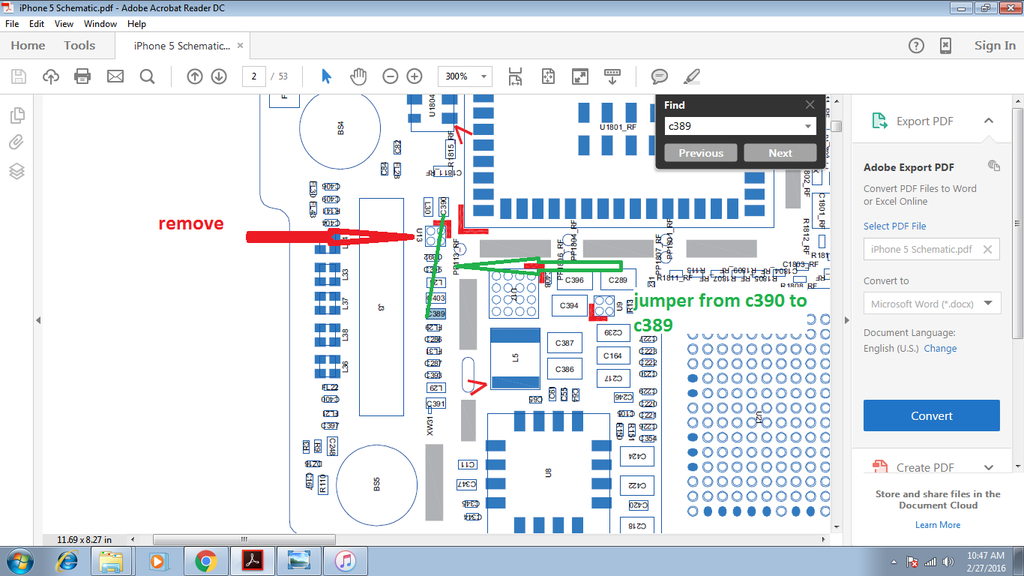
Task: Click the page number field
Action: coord(257,76)
